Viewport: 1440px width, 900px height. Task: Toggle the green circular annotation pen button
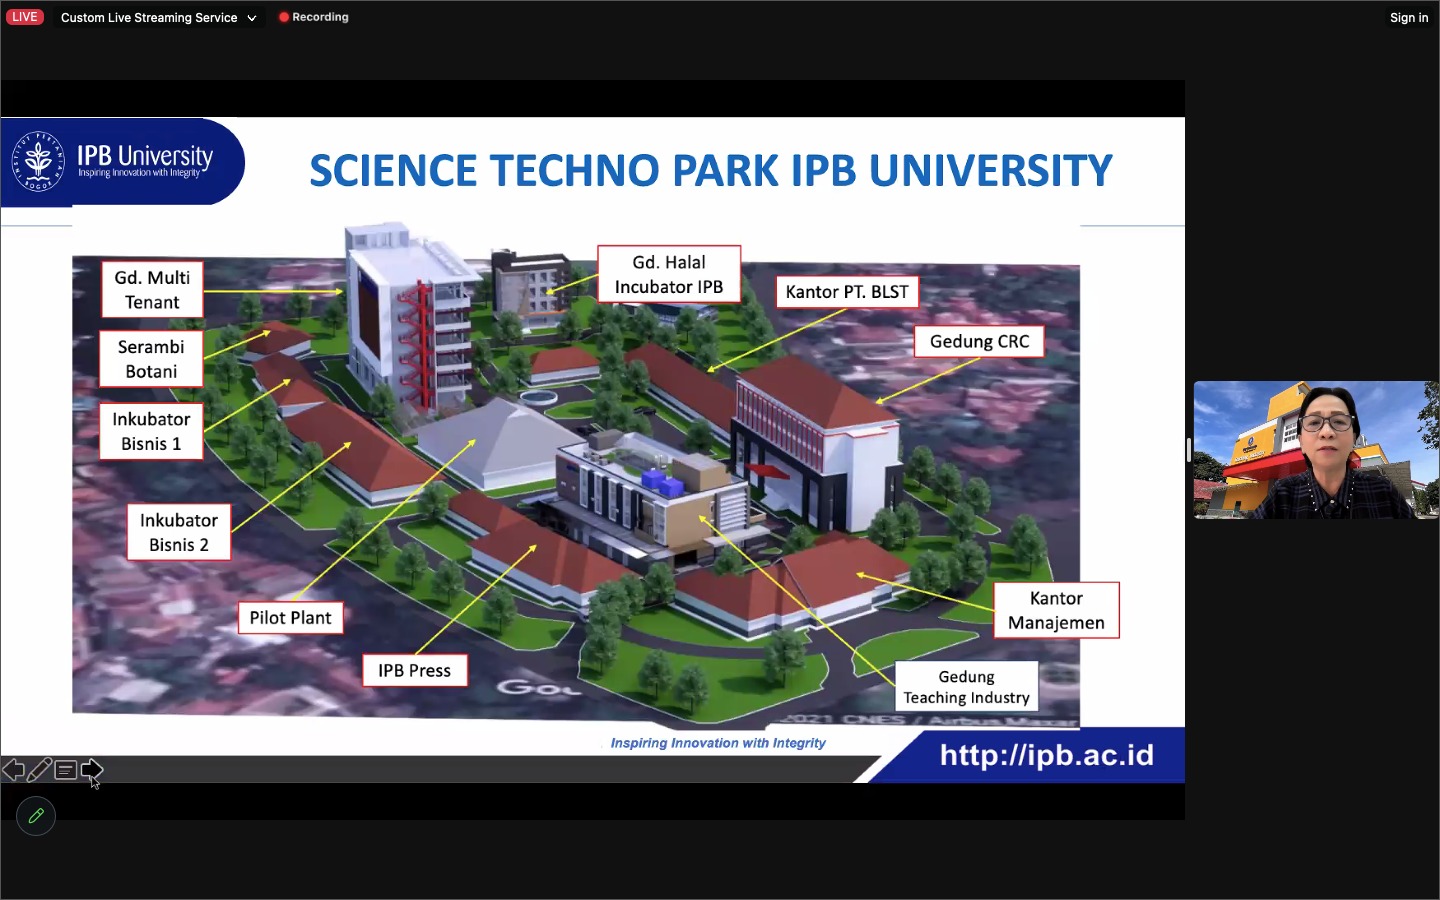click(x=36, y=816)
